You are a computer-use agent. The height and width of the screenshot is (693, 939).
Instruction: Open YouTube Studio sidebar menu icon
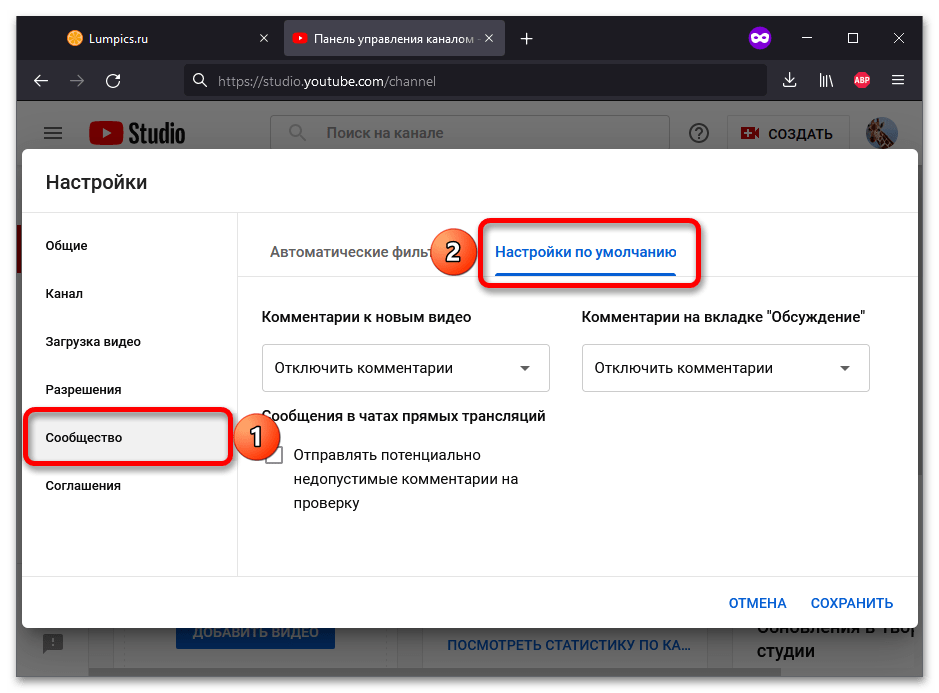point(53,133)
